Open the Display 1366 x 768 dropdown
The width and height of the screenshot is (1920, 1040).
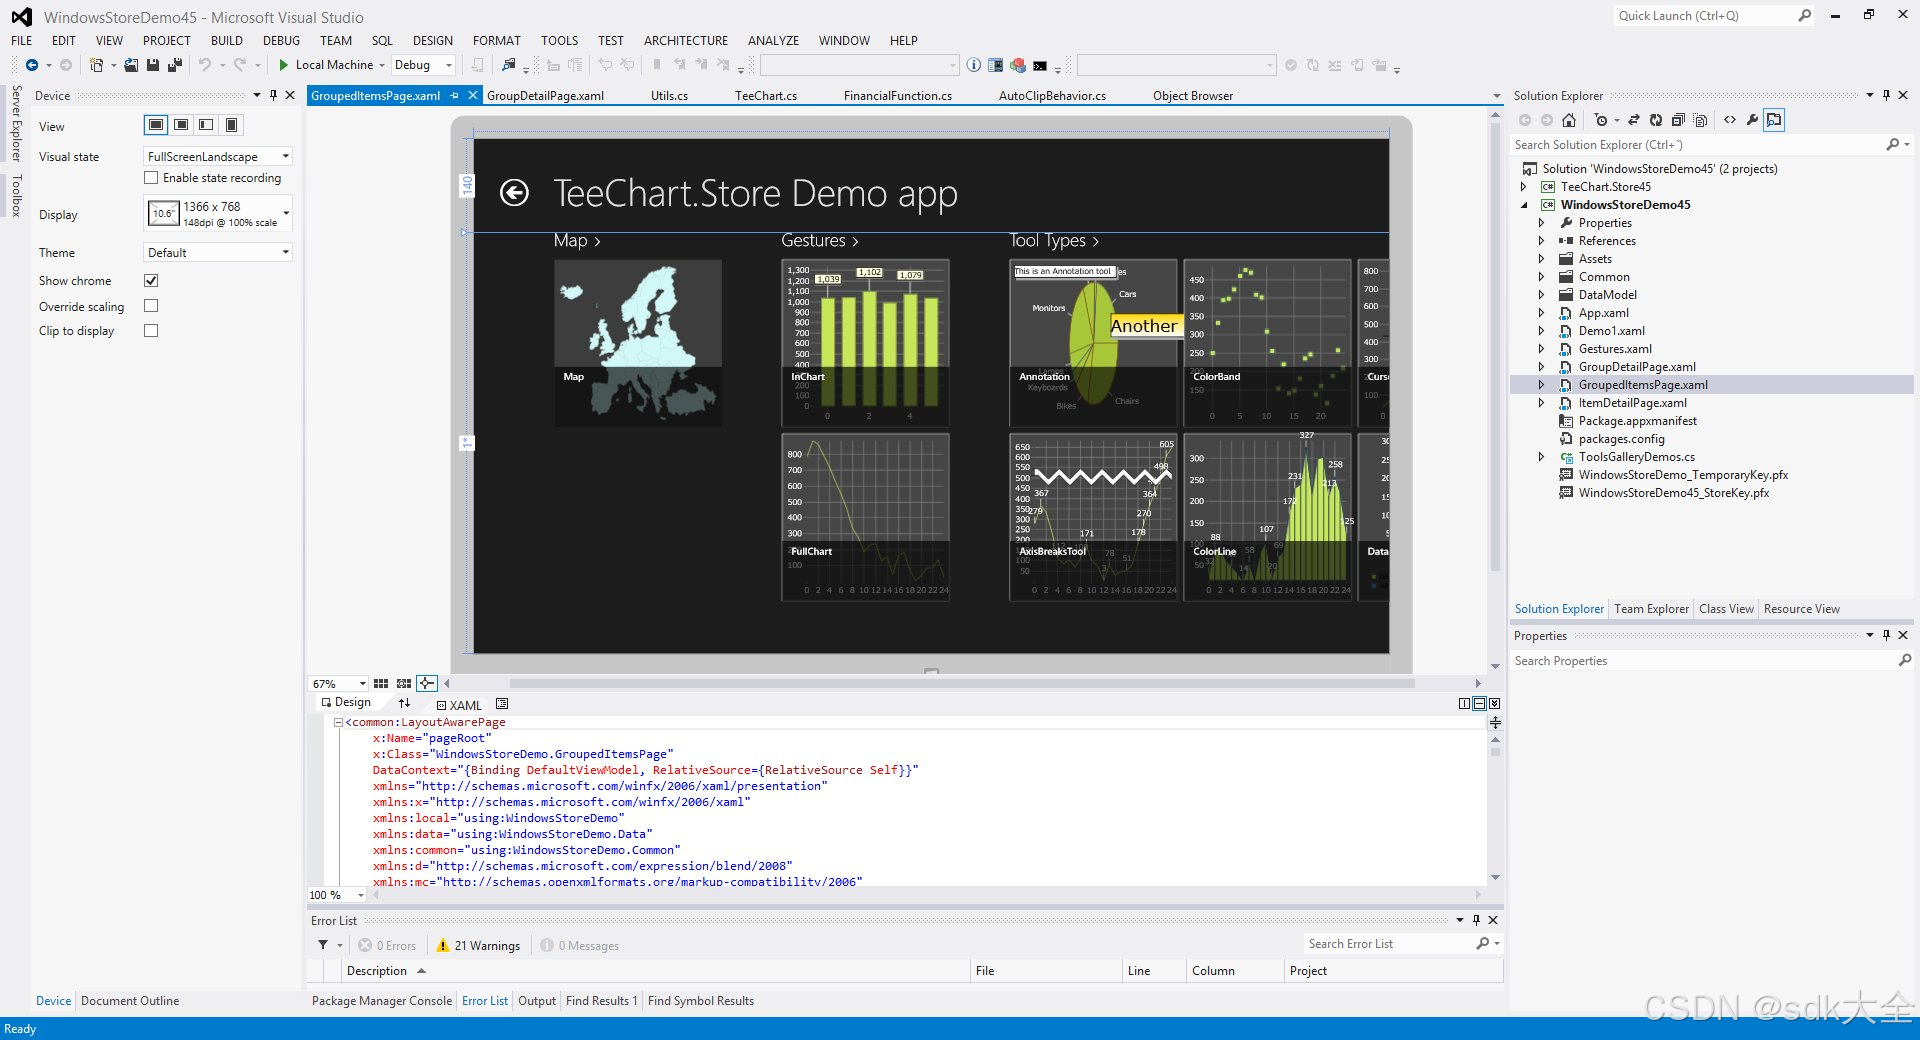(x=218, y=214)
